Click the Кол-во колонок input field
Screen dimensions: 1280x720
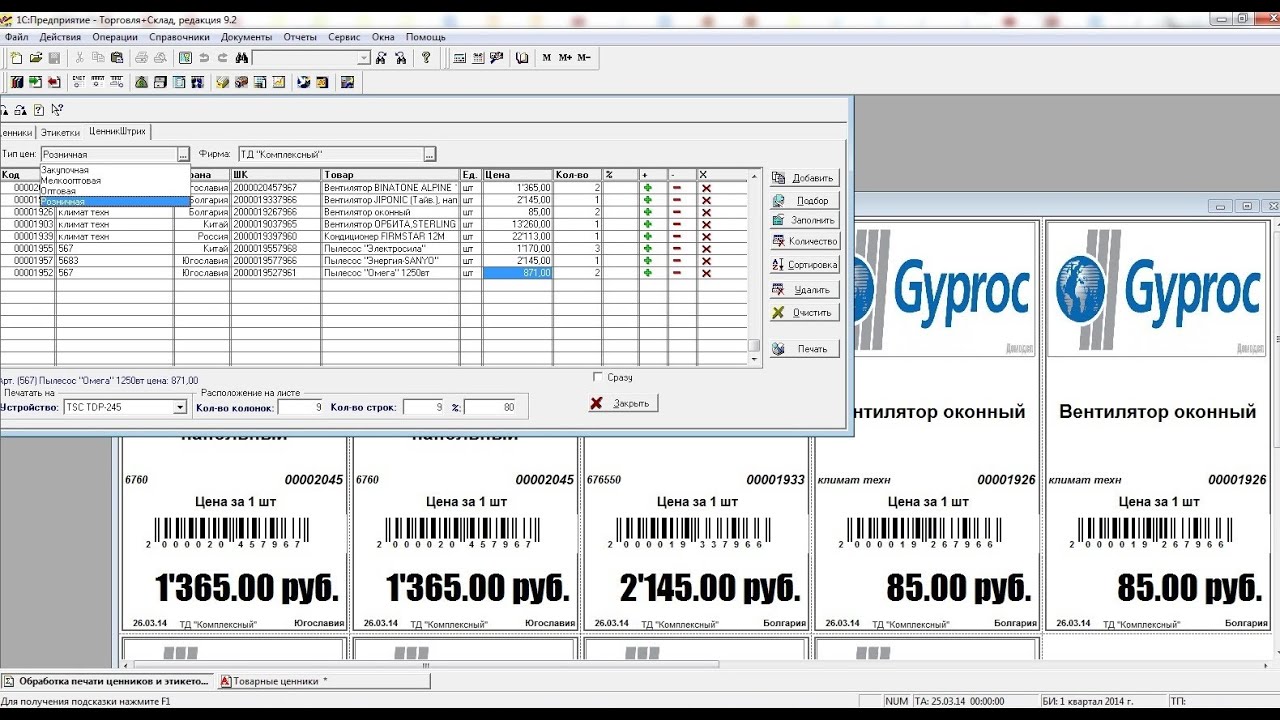[300, 407]
